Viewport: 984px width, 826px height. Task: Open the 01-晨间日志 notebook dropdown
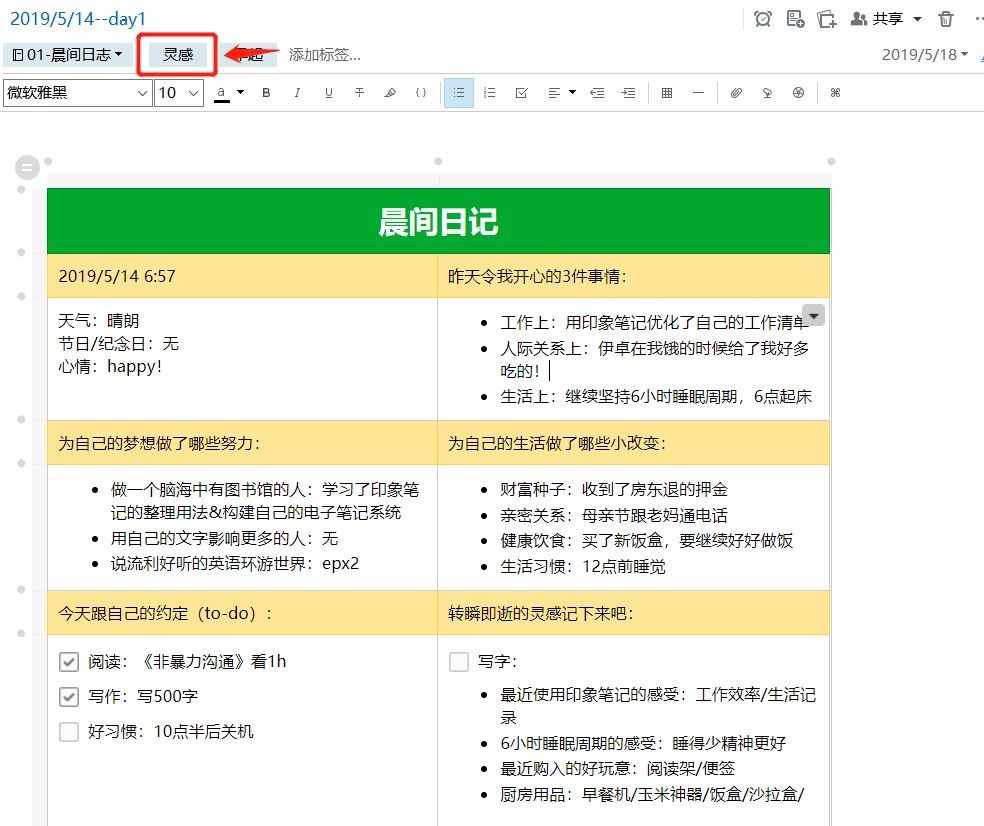[x=67, y=54]
